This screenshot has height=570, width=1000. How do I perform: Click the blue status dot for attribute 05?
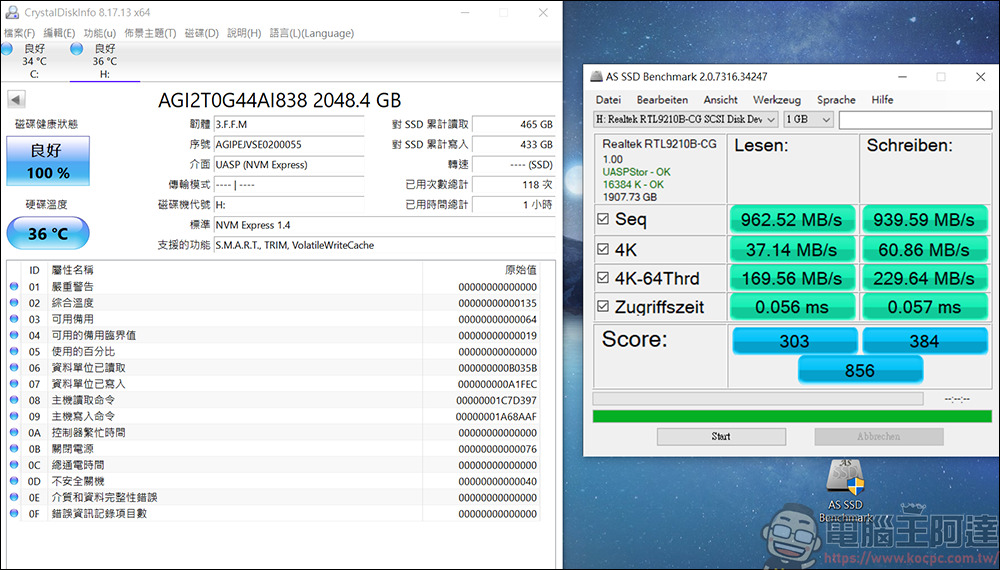click(14, 351)
